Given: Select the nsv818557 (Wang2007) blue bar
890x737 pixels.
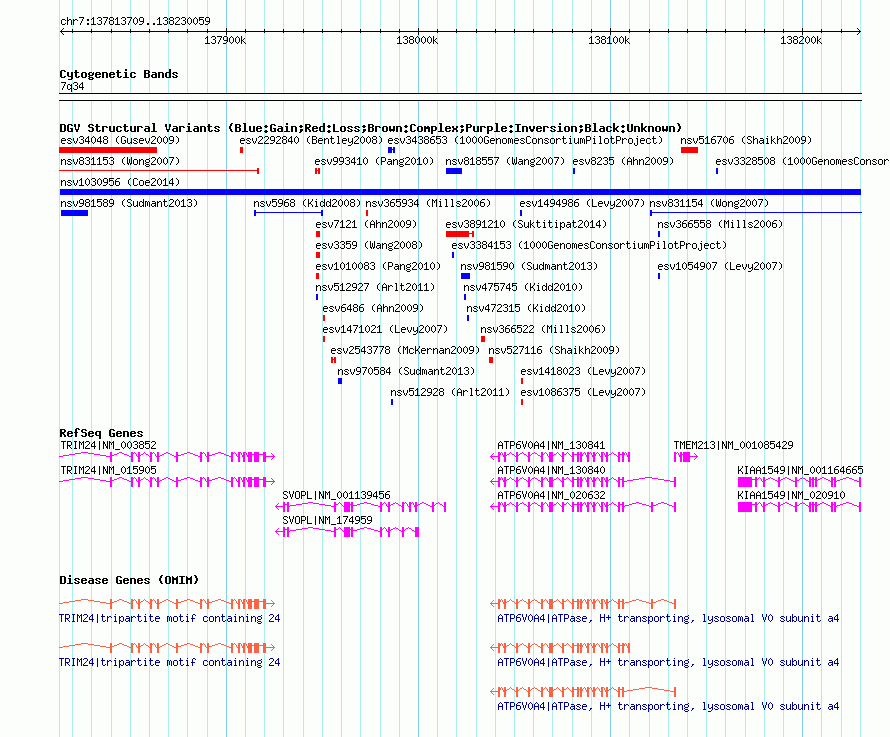Looking at the screenshot, I should click(454, 171).
